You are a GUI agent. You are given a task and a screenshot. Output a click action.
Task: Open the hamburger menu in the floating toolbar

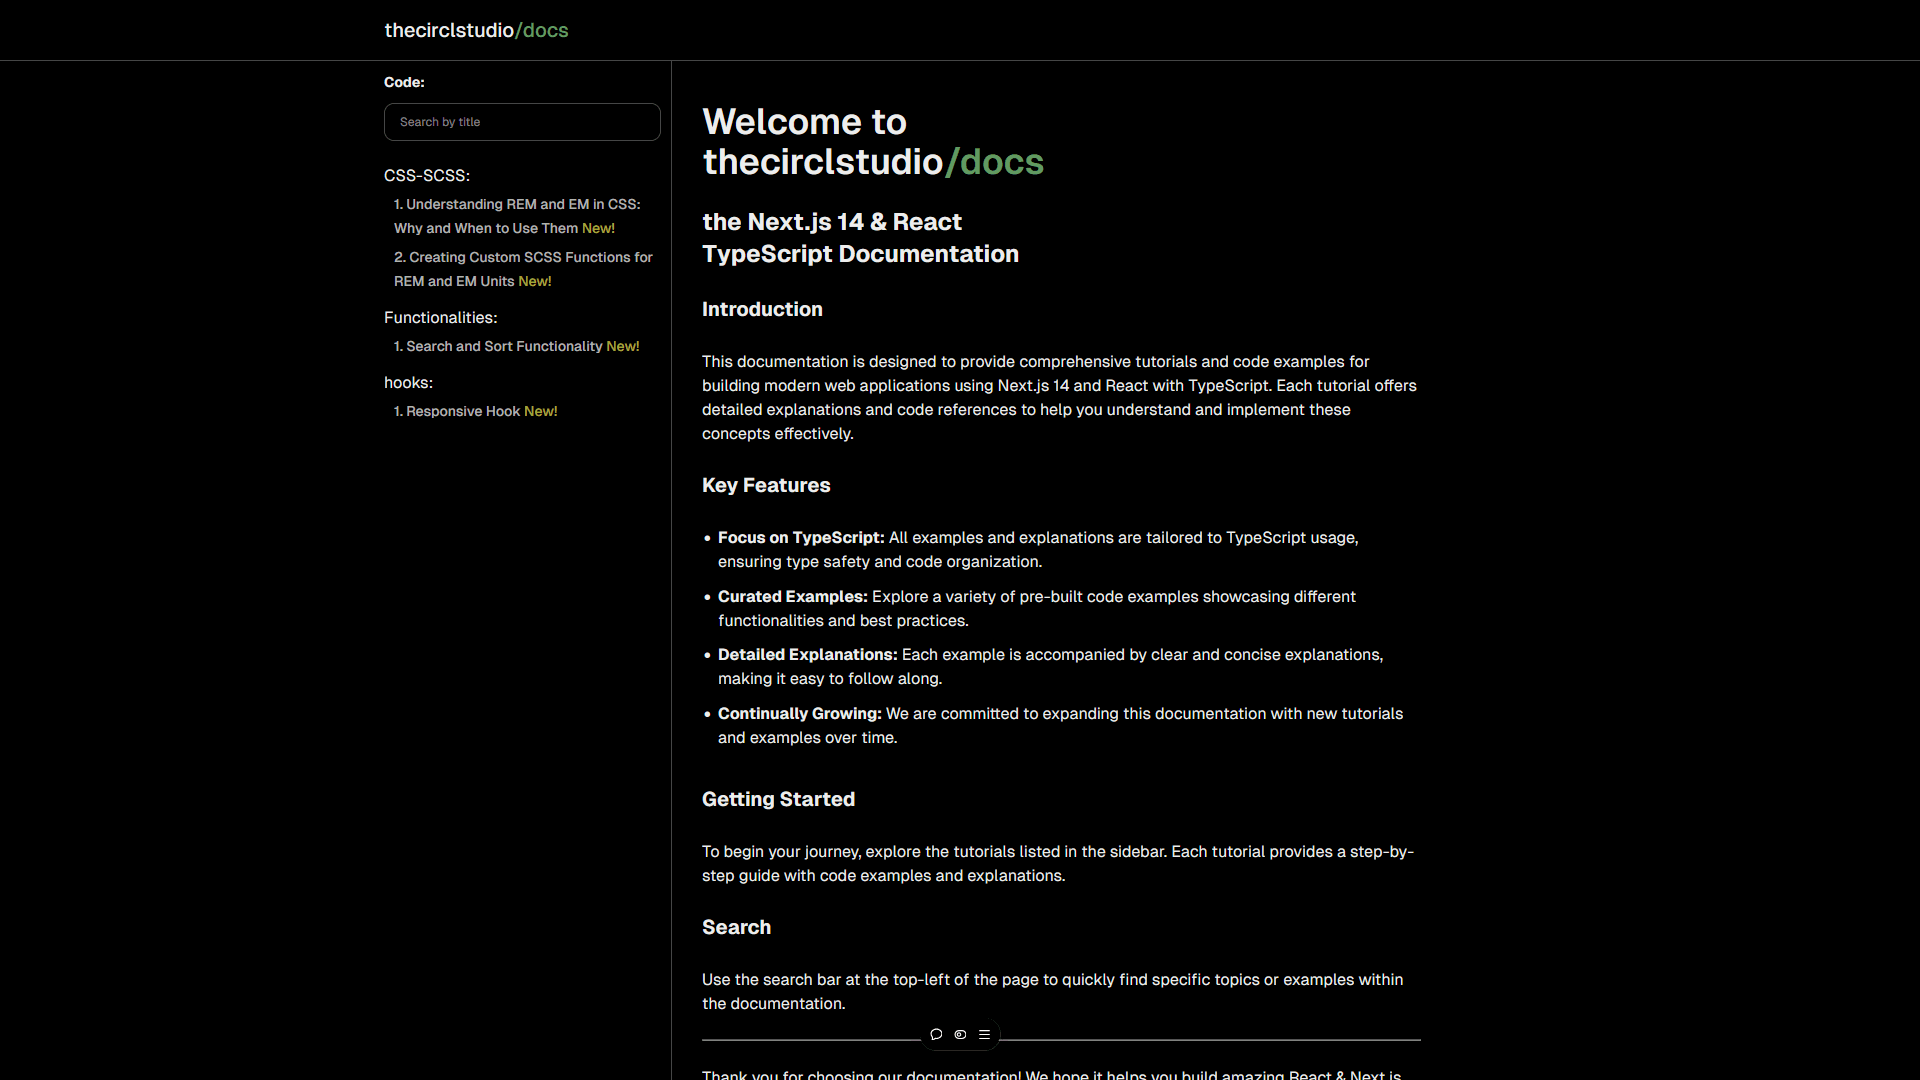click(x=984, y=1034)
